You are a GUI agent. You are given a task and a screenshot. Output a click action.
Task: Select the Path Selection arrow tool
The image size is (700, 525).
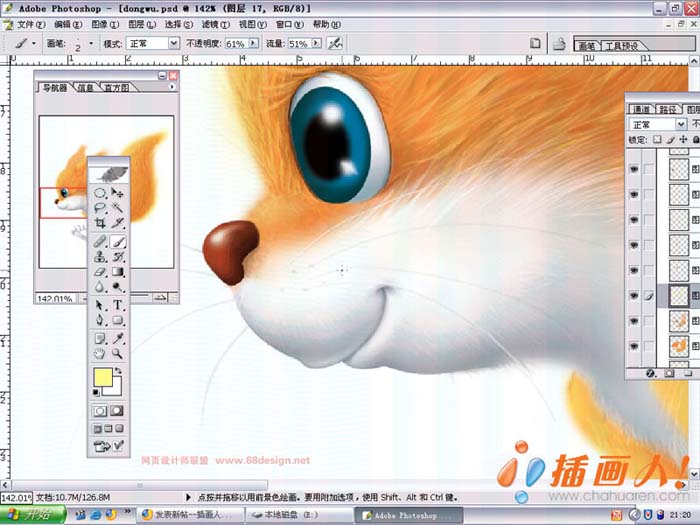tap(100, 305)
